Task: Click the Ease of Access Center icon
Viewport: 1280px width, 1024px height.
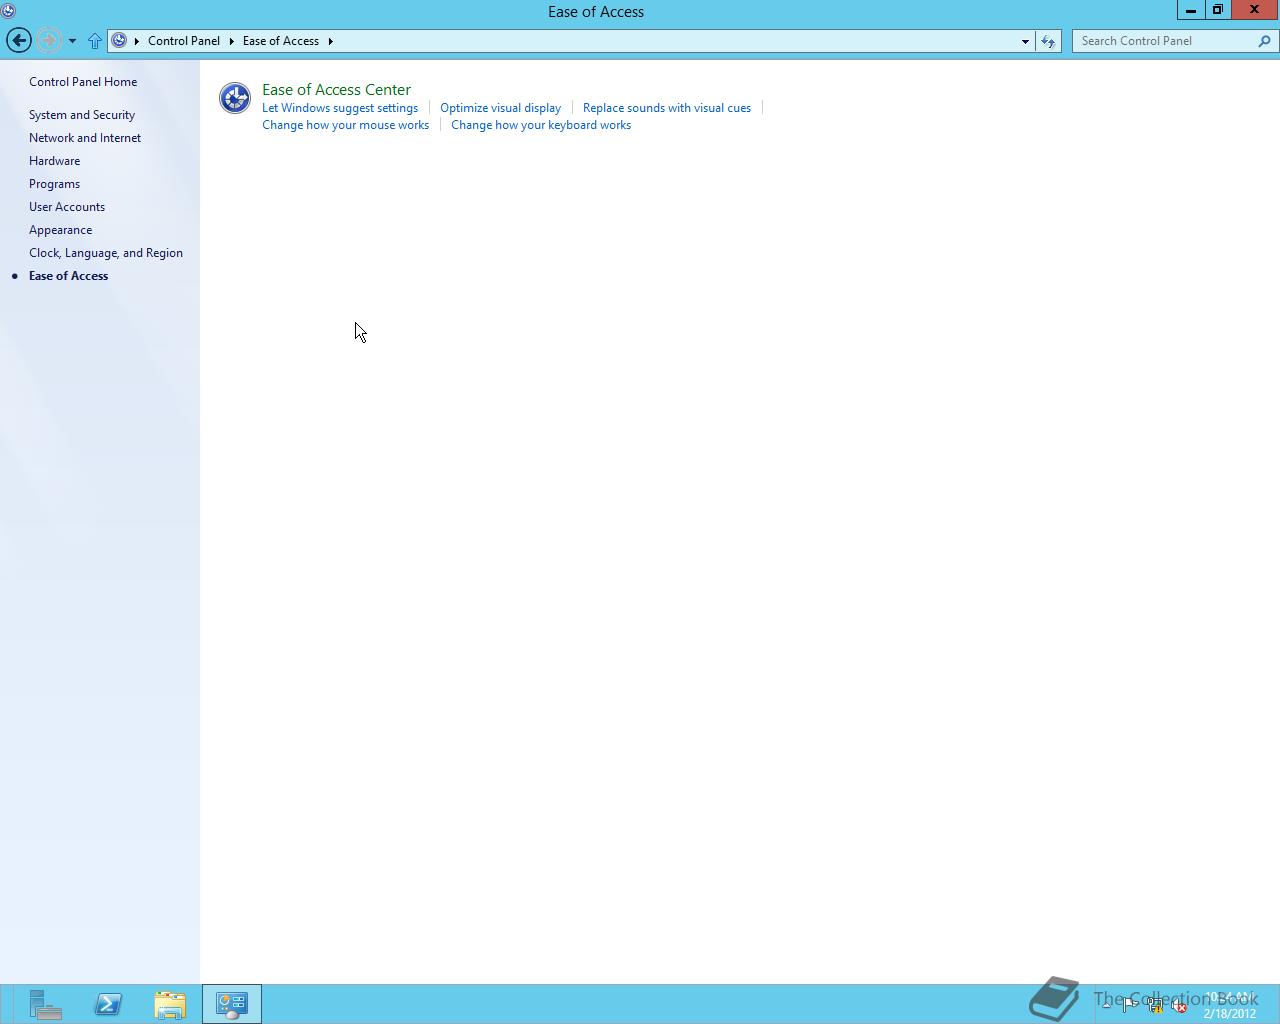Action: pyautogui.click(x=235, y=98)
